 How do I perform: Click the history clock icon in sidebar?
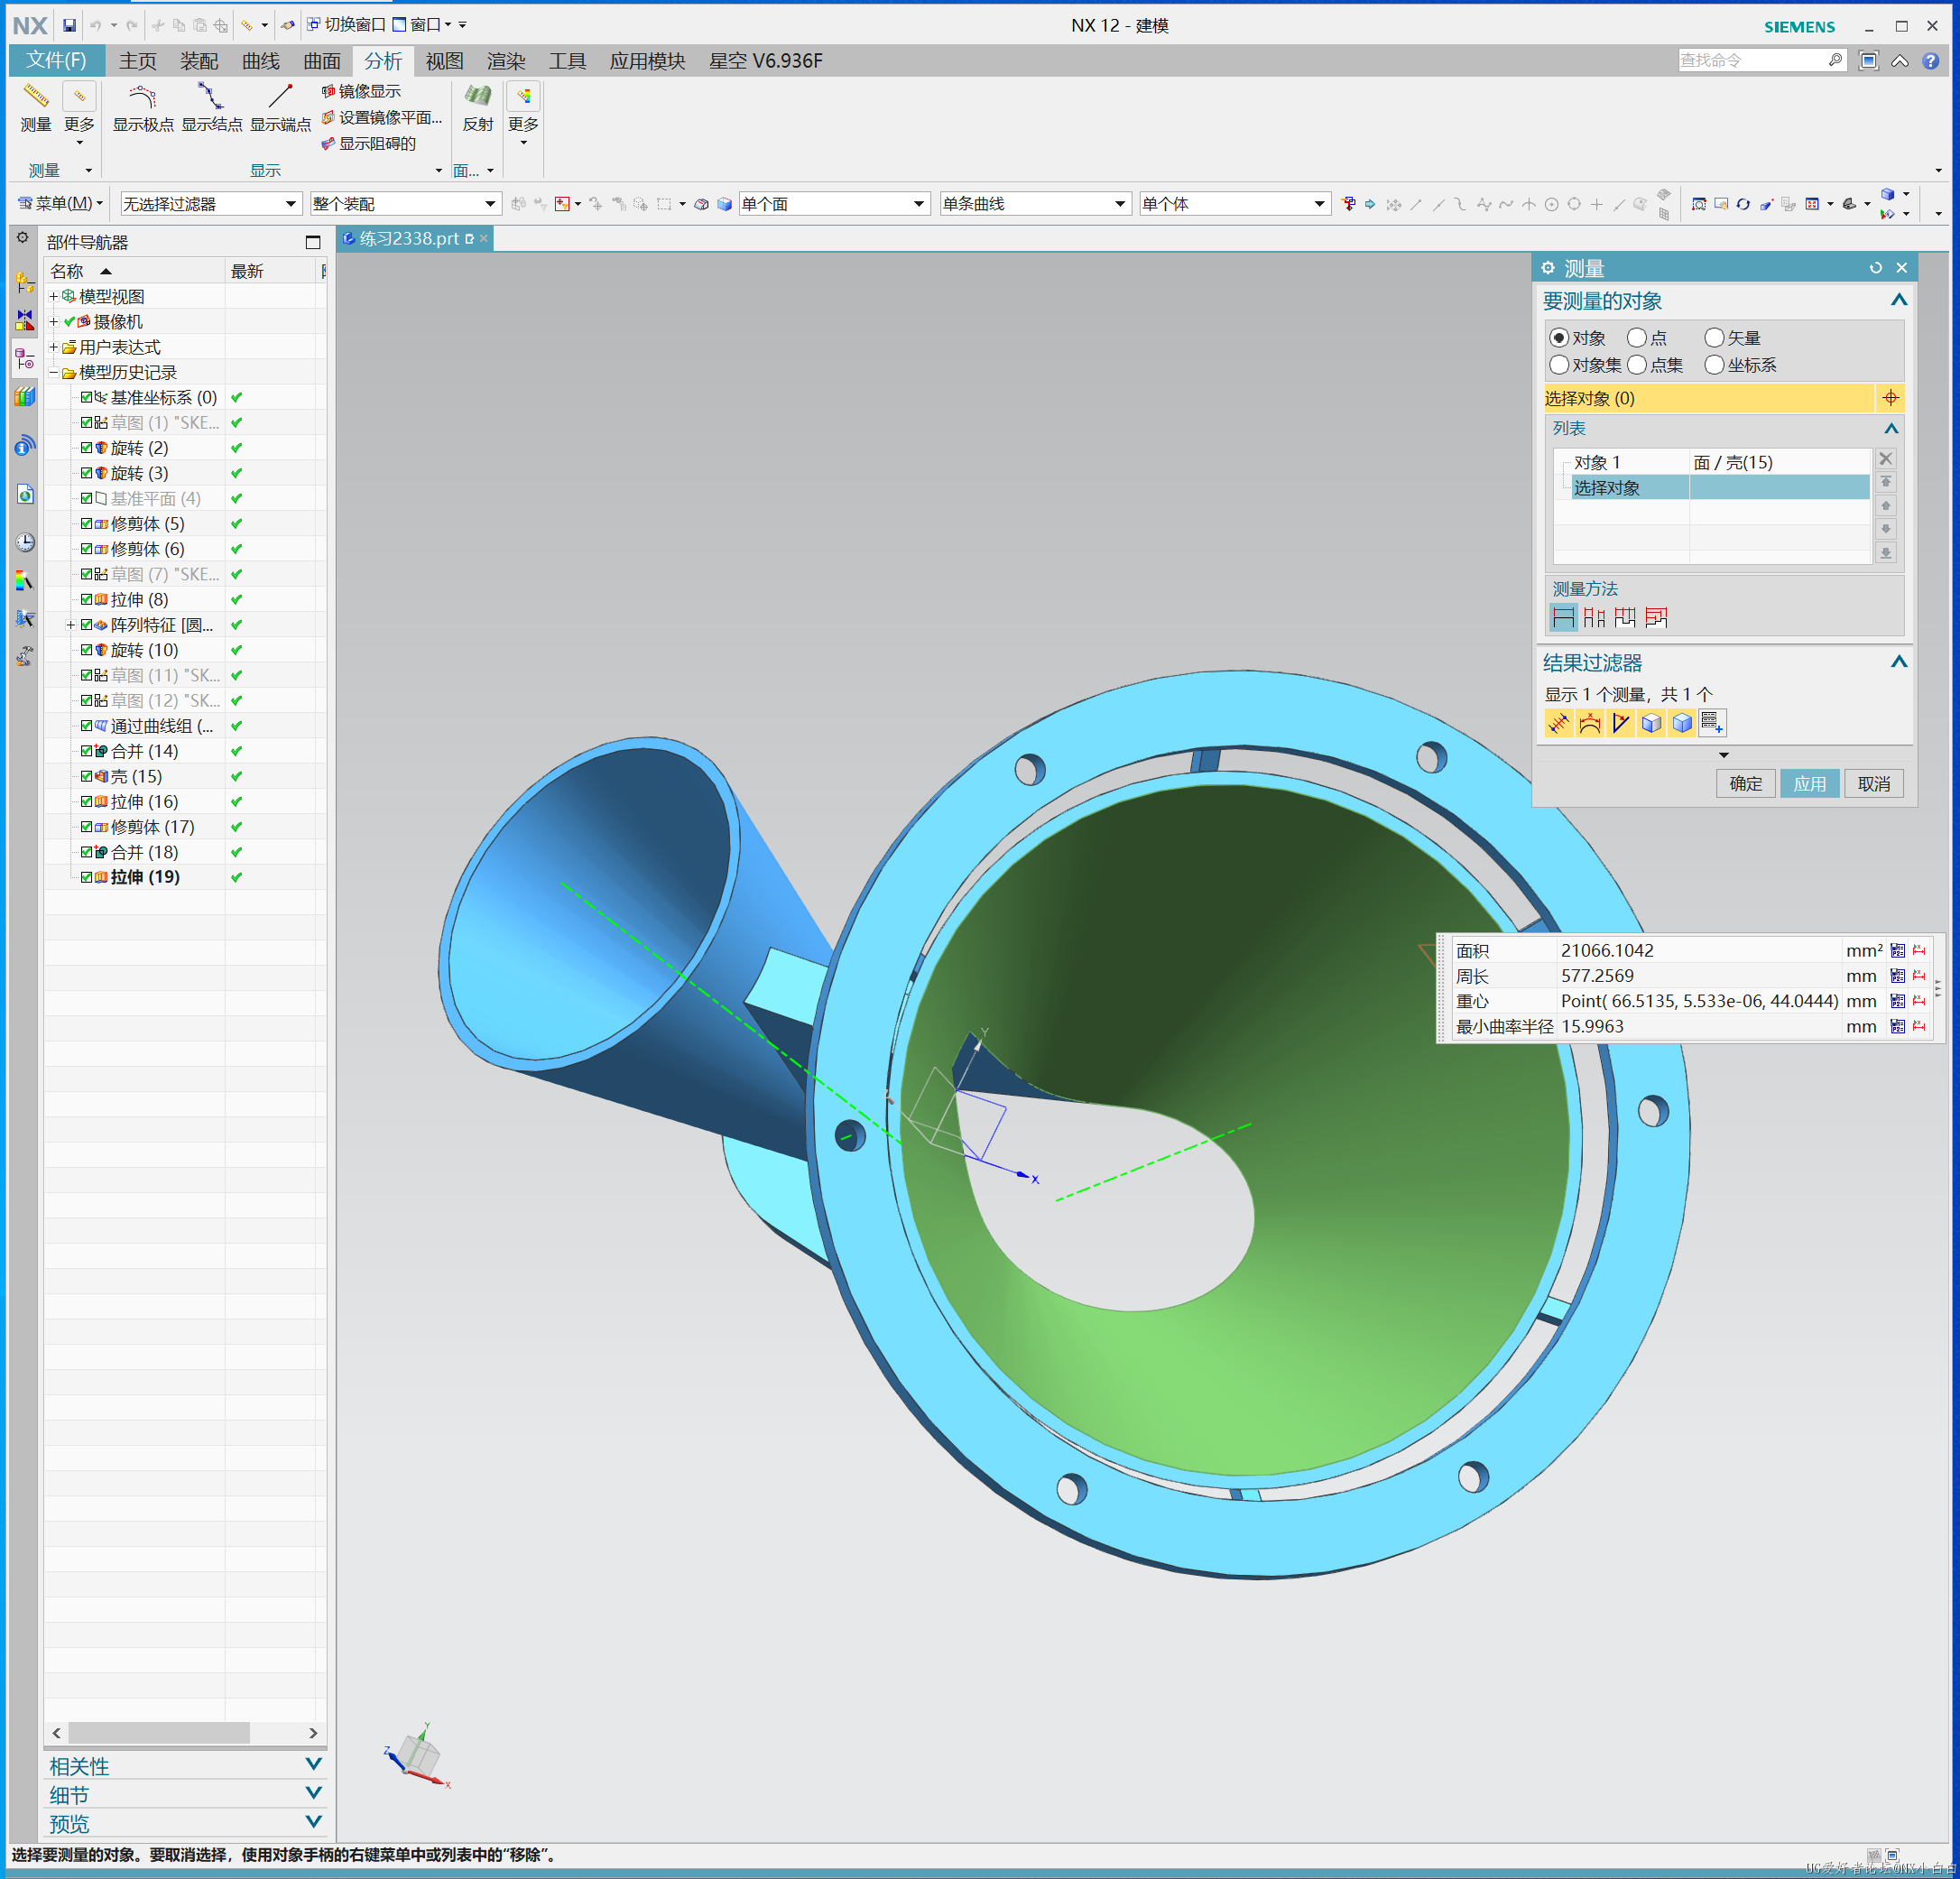click(x=25, y=542)
